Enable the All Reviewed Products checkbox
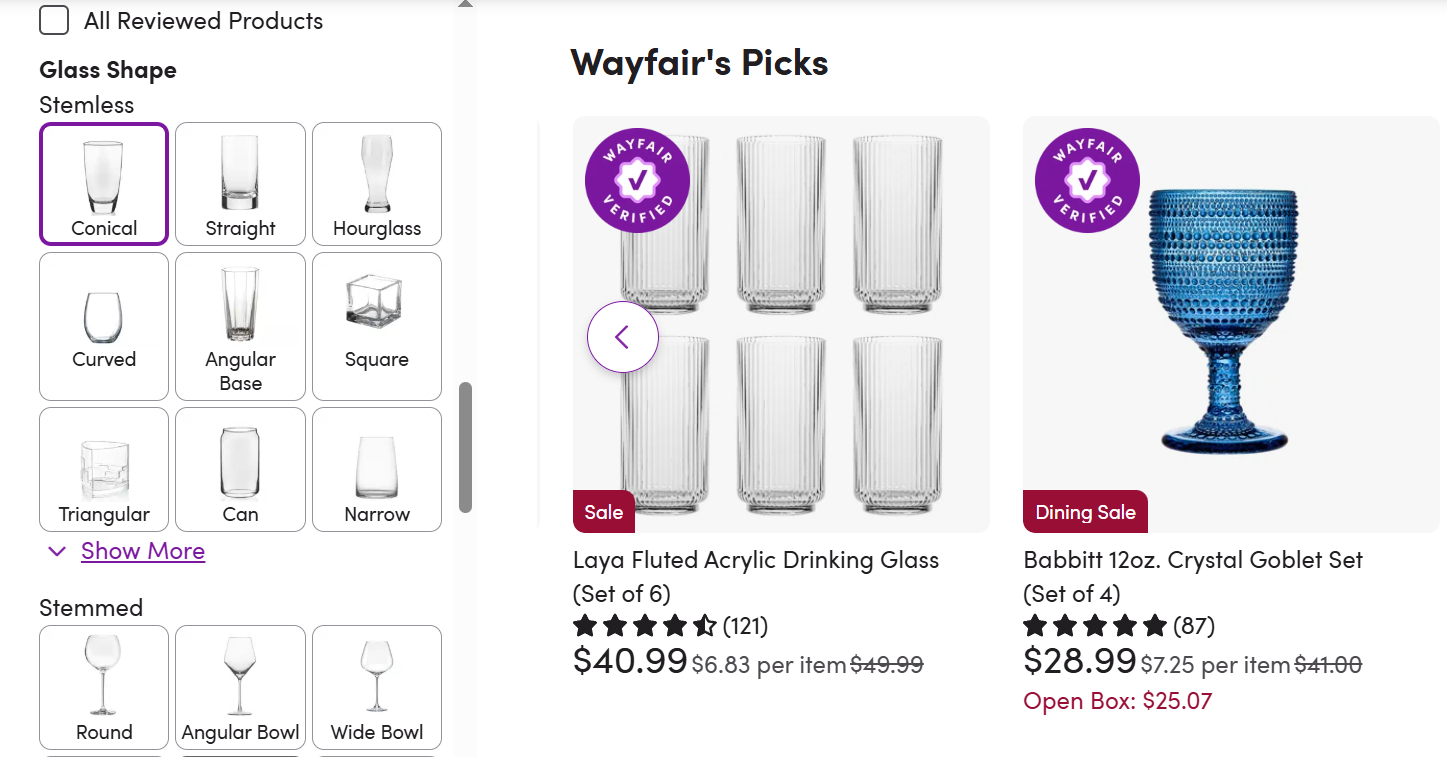Viewport: 1447px width, 757px height. coord(54,20)
